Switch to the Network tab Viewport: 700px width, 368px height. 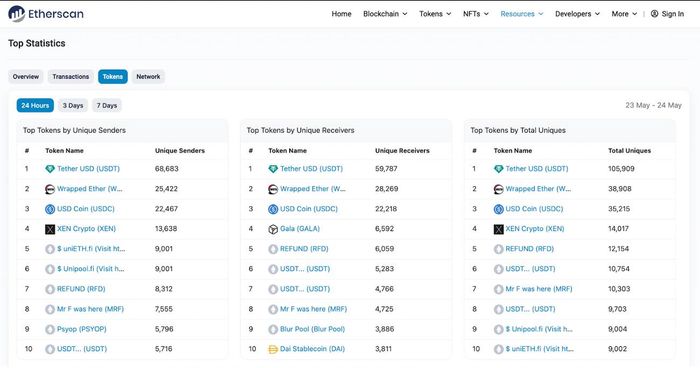[x=148, y=76]
